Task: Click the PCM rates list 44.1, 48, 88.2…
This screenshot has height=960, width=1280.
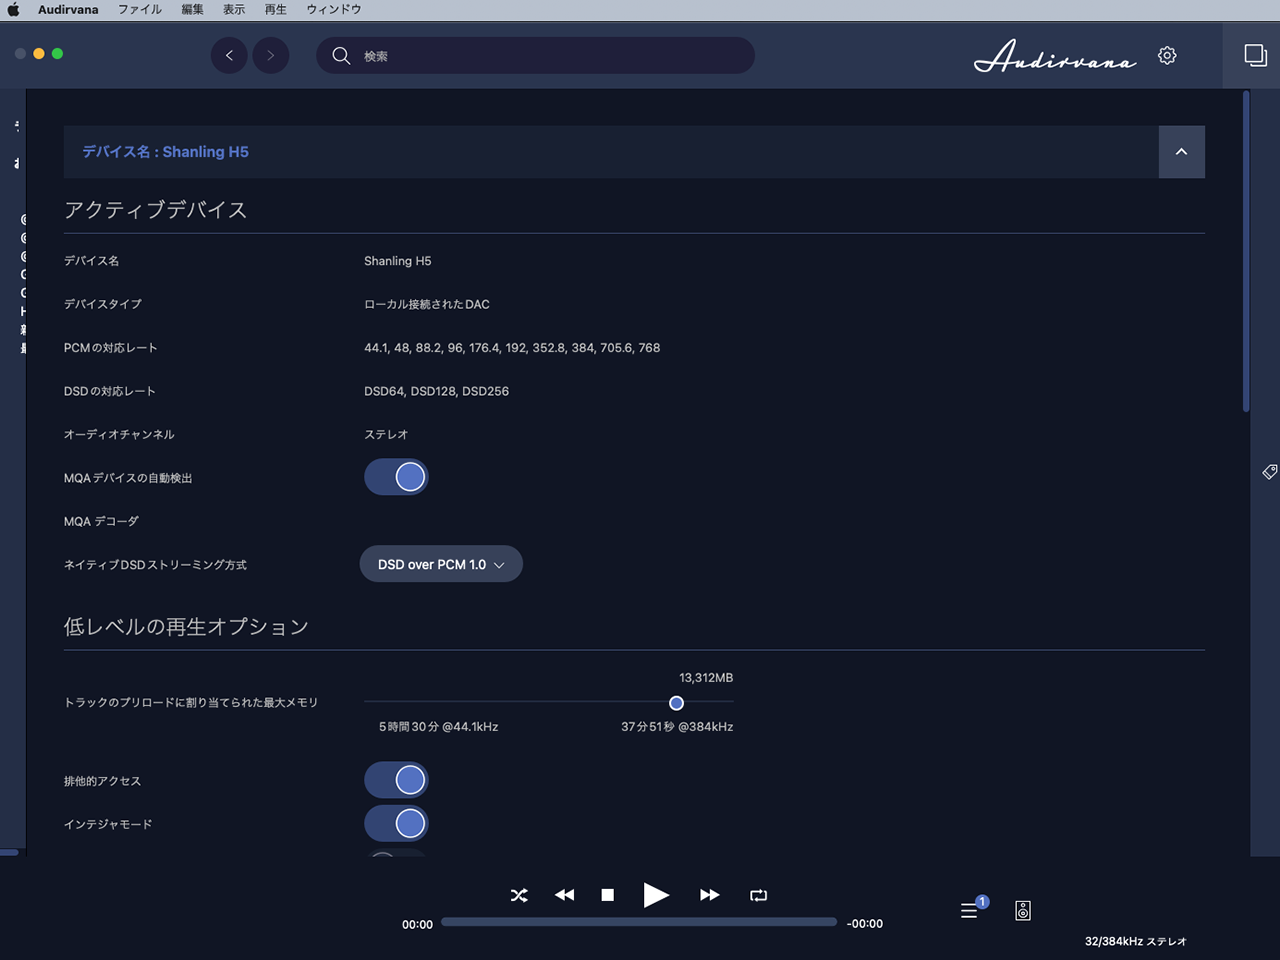Action: point(512,348)
